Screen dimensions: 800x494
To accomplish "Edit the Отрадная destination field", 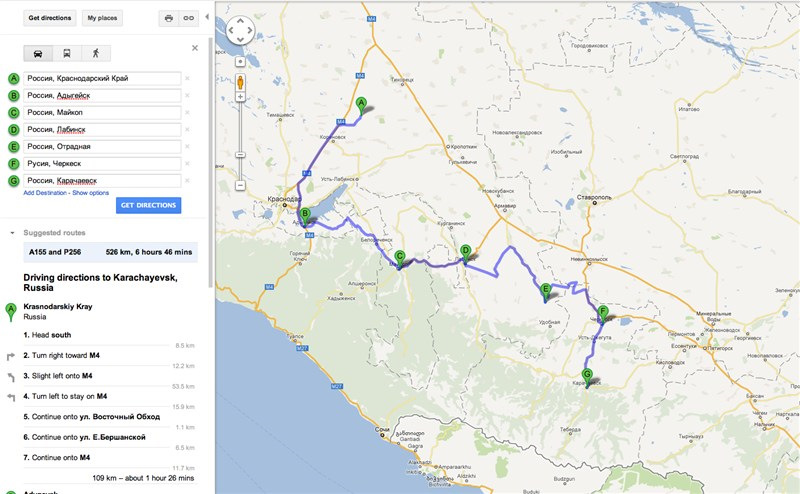I will click(x=102, y=146).
